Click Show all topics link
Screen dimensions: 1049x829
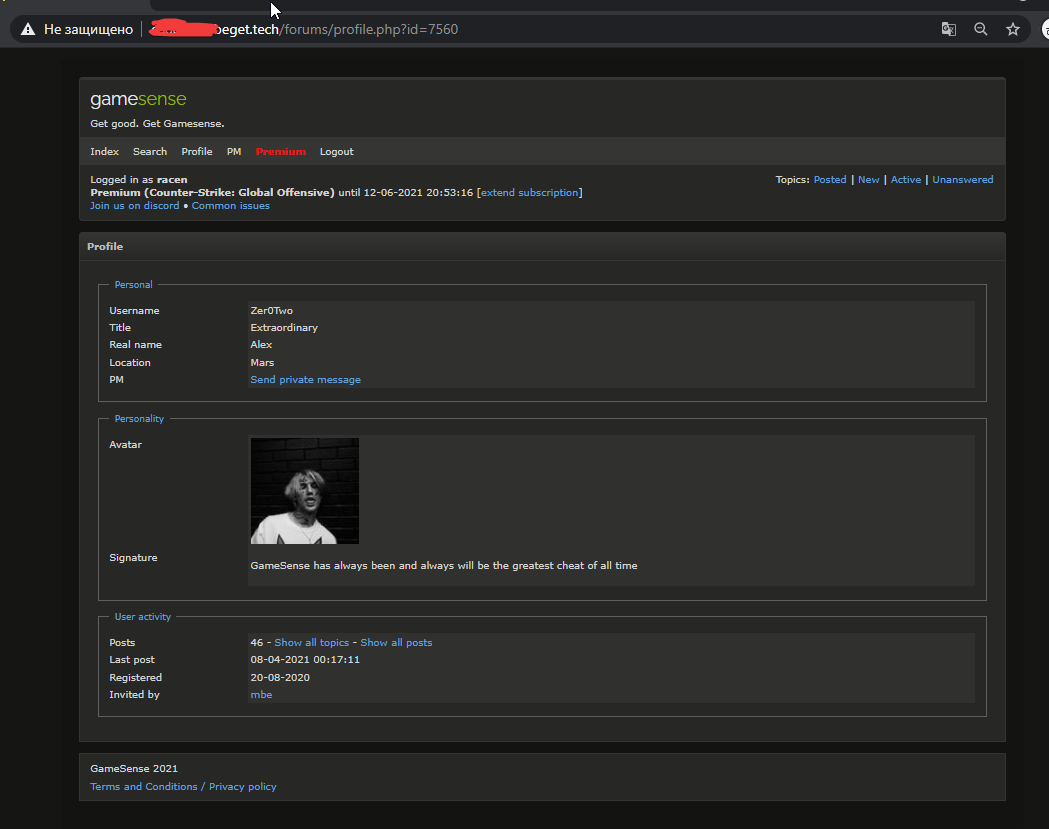pyautogui.click(x=312, y=642)
